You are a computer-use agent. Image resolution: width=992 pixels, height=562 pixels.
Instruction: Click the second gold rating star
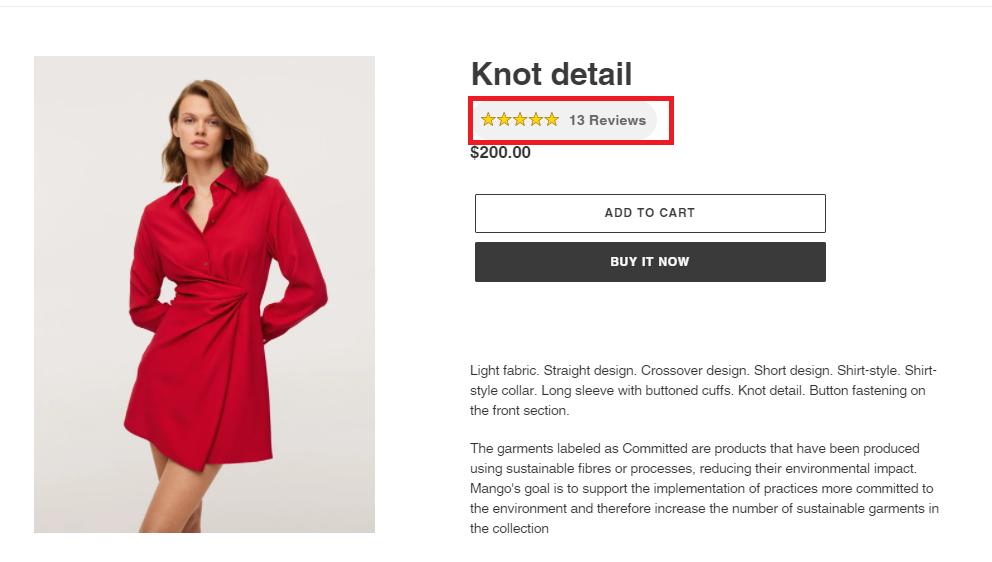coord(504,120)
